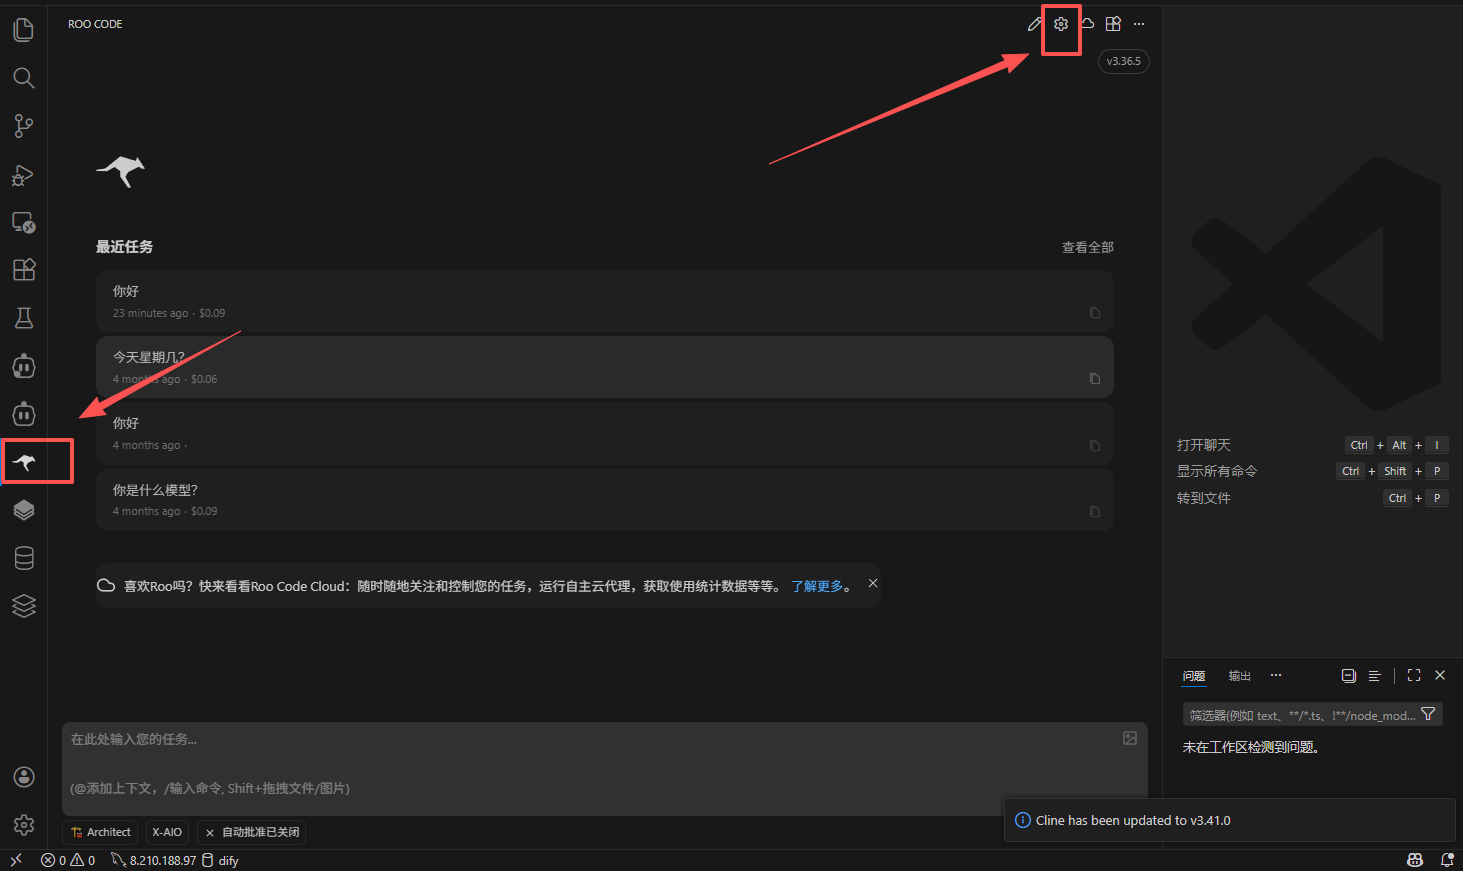Select the 问题 Problems tab

[x=1193, y=676]
